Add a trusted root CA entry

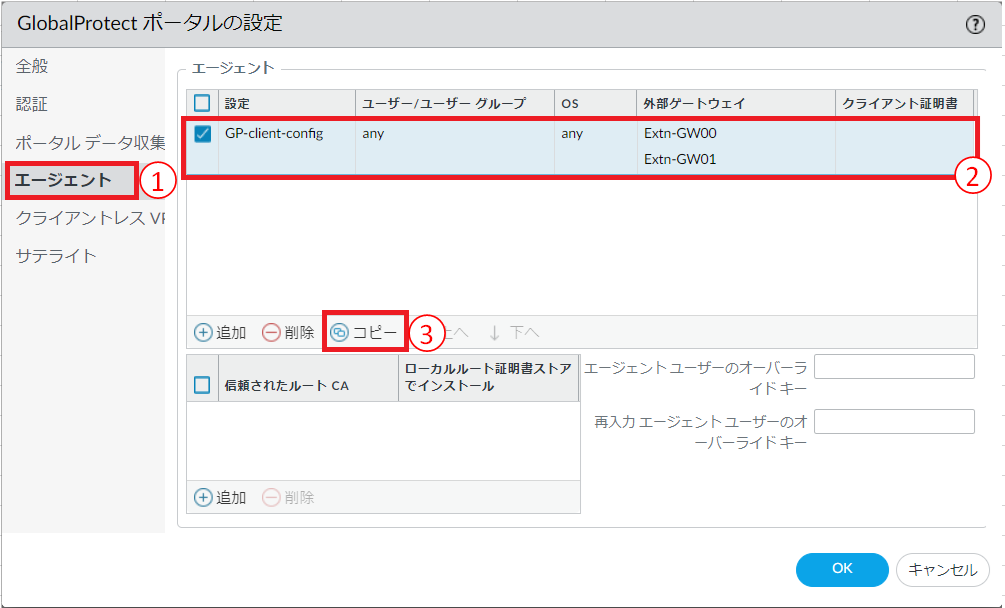pos(220,497)
